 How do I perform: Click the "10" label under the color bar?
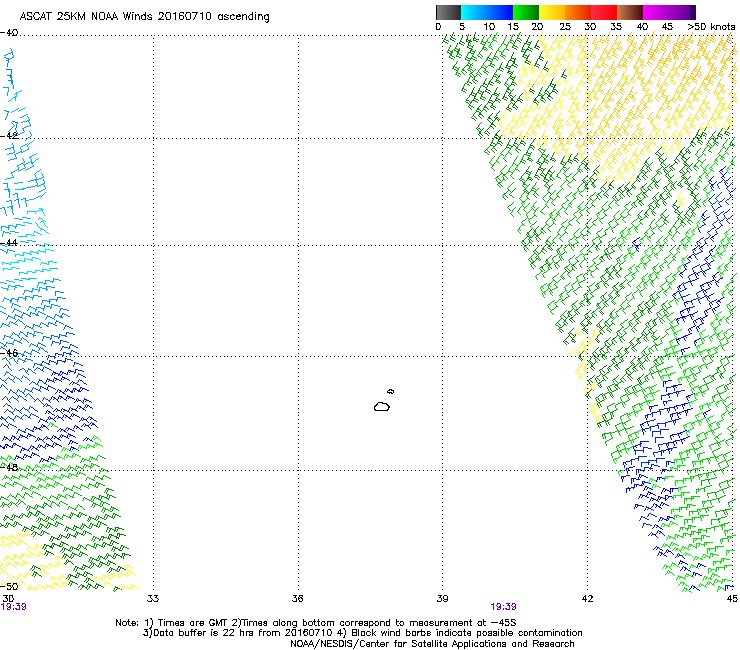[489, 27]
